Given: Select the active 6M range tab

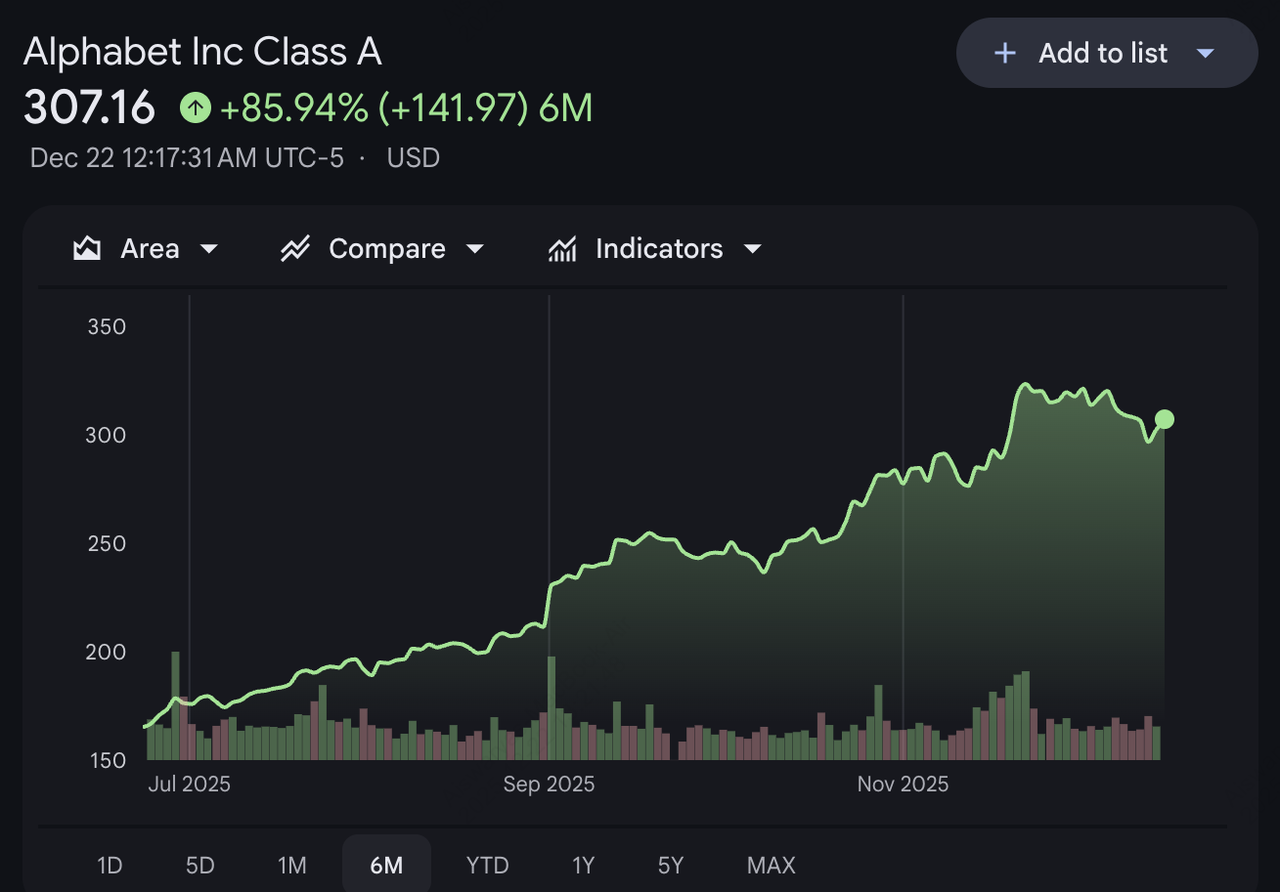Looking at the screenshot, I should pos(386,865).
